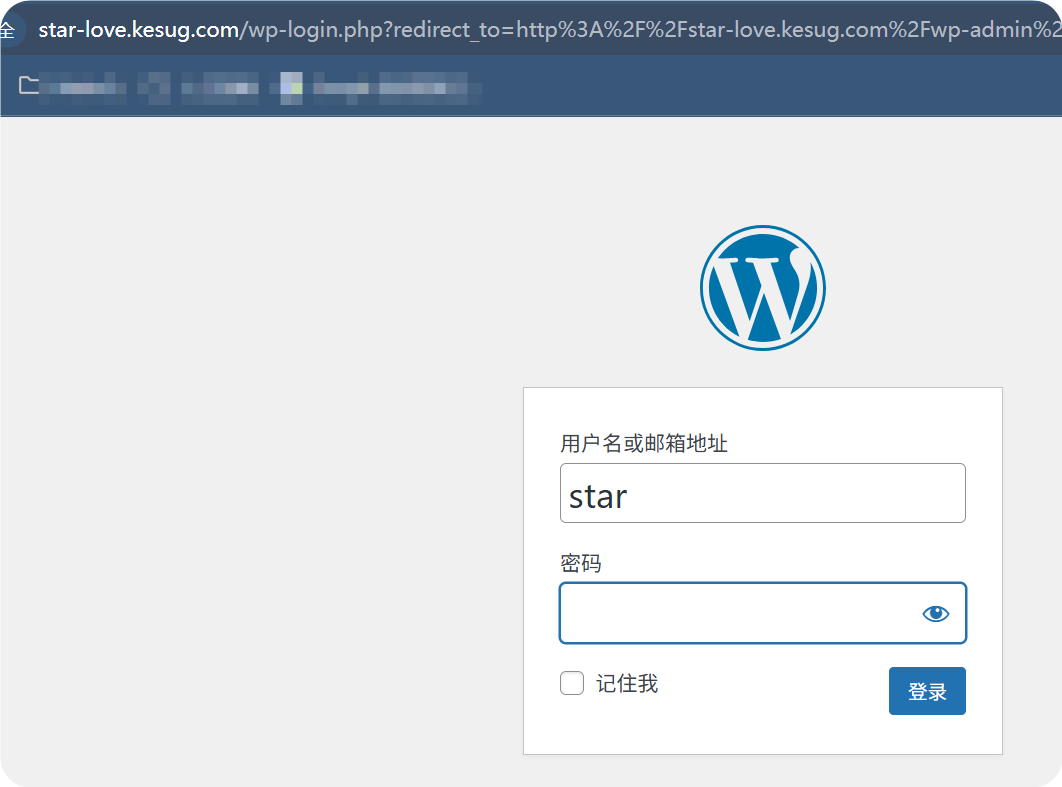This screenshot has height=787, width=1062.
Task: Focus the username field containing "star"
Action: tap(762, 493)
